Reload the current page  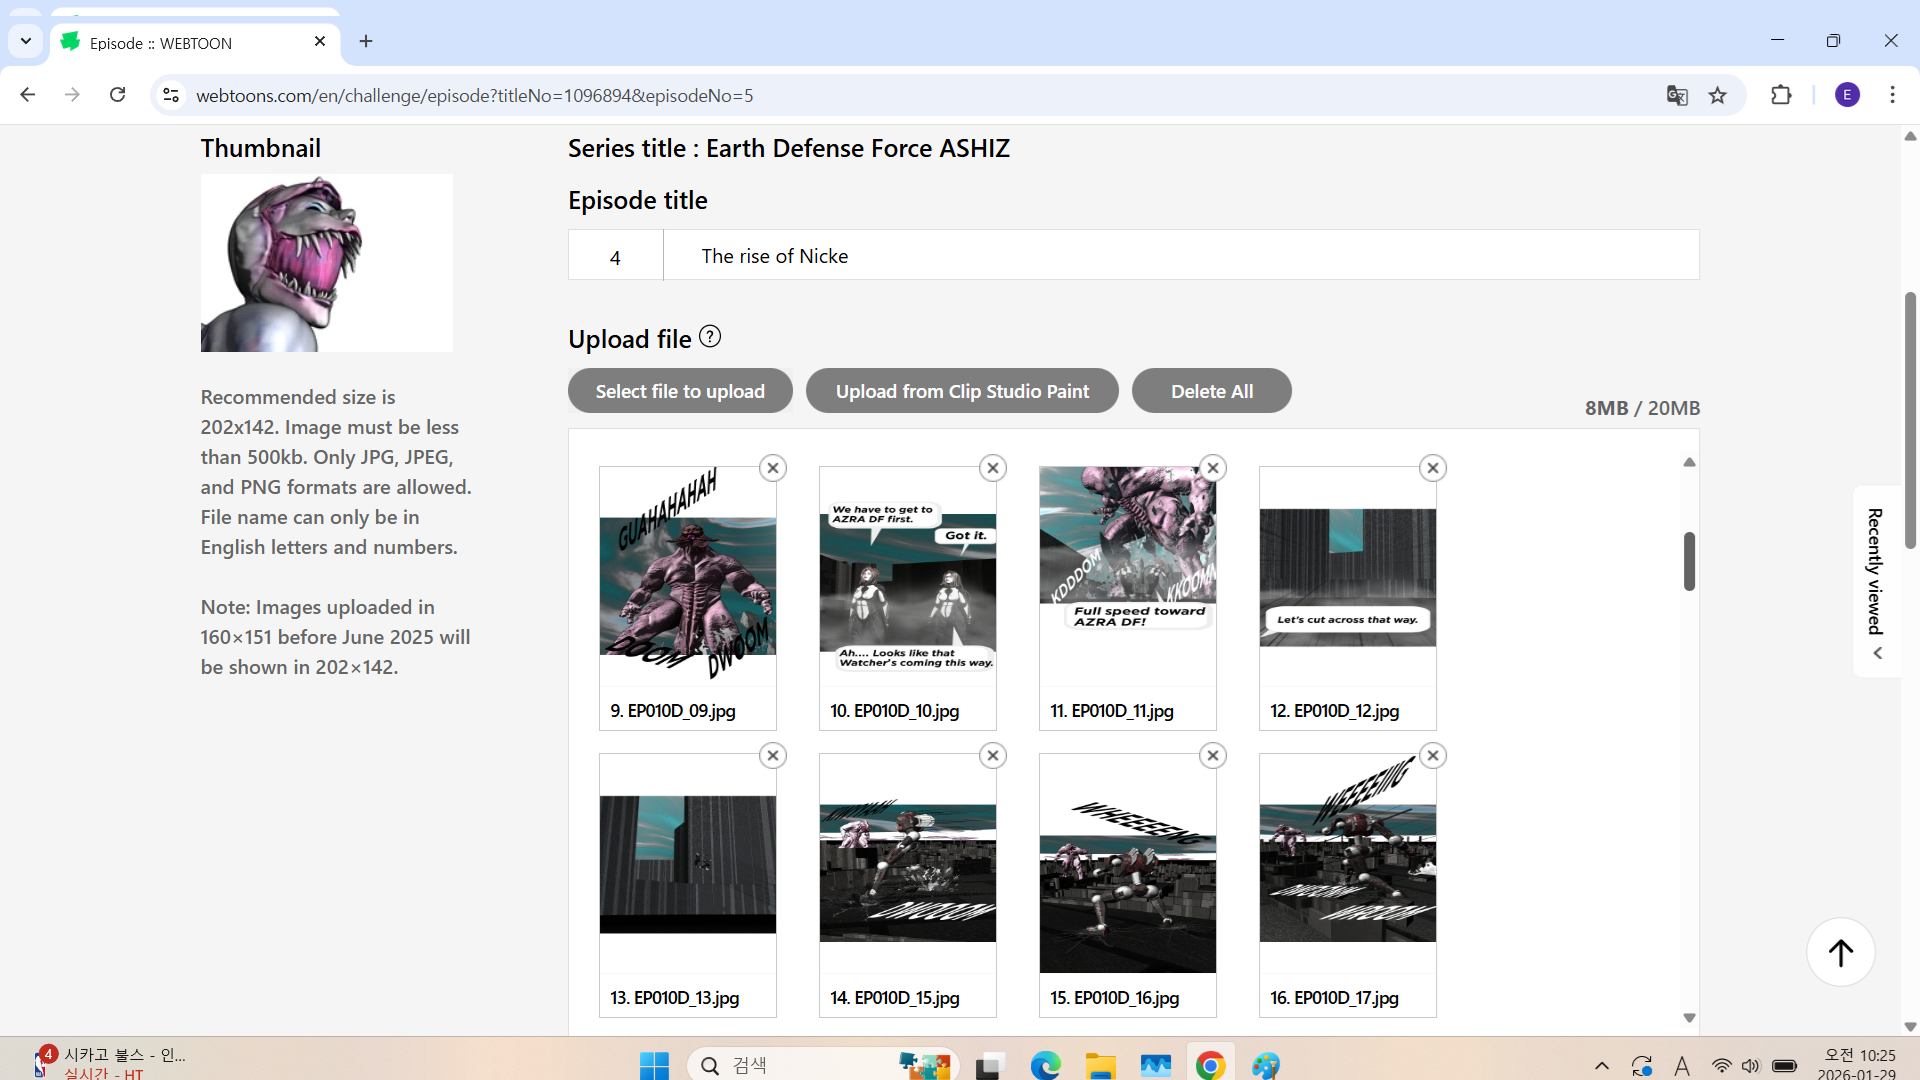coord(118,95)
